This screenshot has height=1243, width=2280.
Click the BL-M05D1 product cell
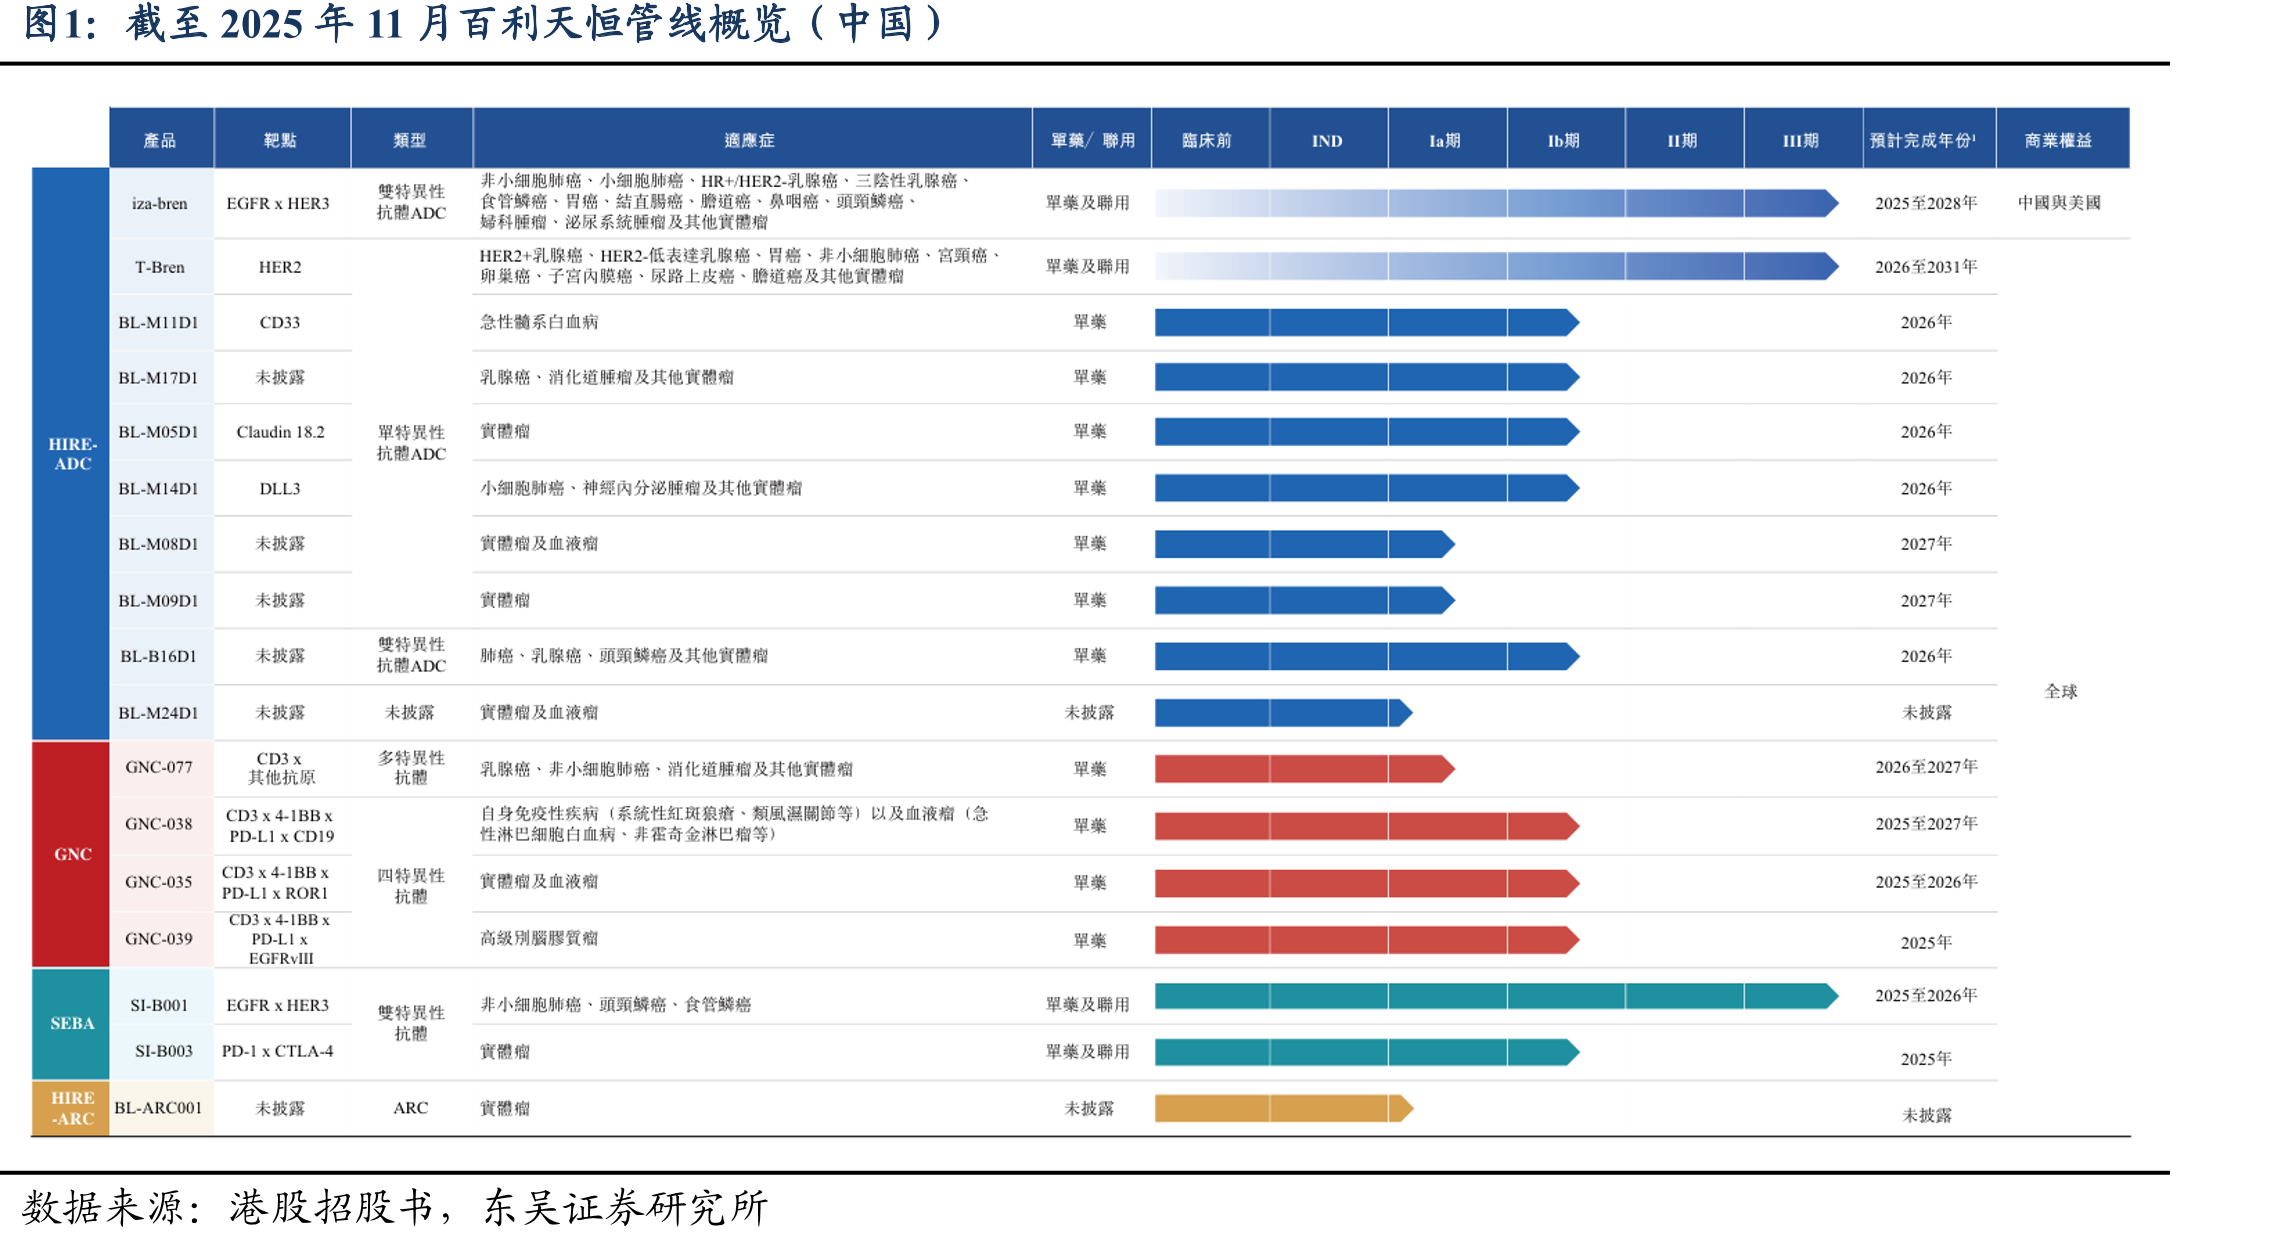click(x=160, y=432)
